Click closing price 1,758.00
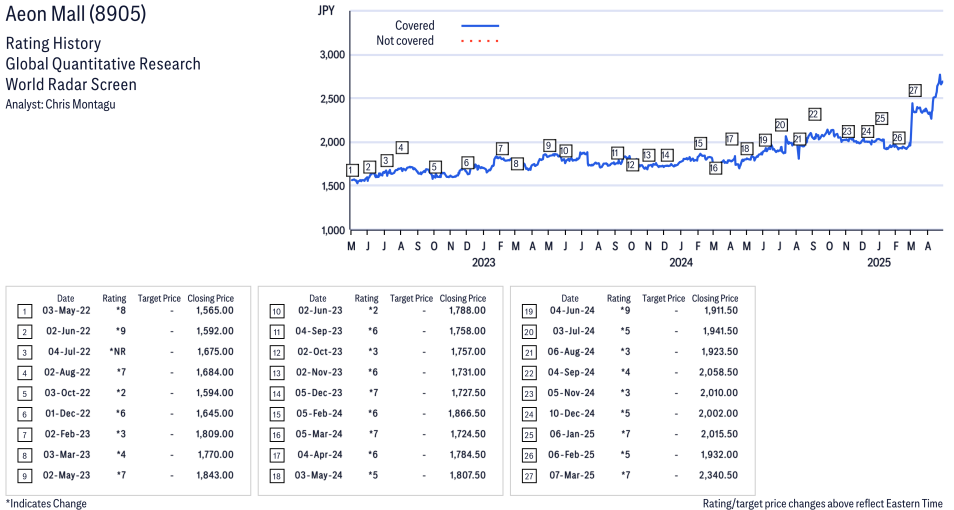954x510 pixels. (x=467, y=331)
